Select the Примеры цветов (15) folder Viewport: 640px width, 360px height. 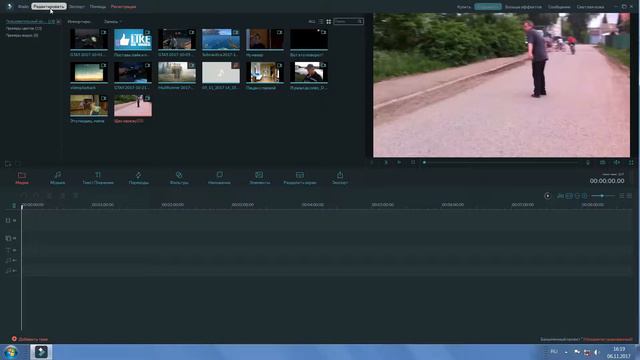(x=24, y=29)
